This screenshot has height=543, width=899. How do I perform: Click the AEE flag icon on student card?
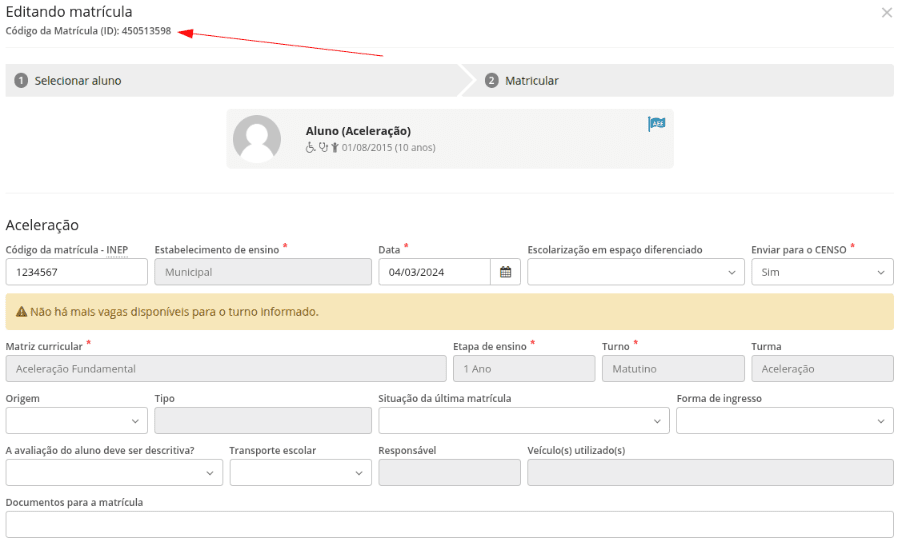point(656,124)
